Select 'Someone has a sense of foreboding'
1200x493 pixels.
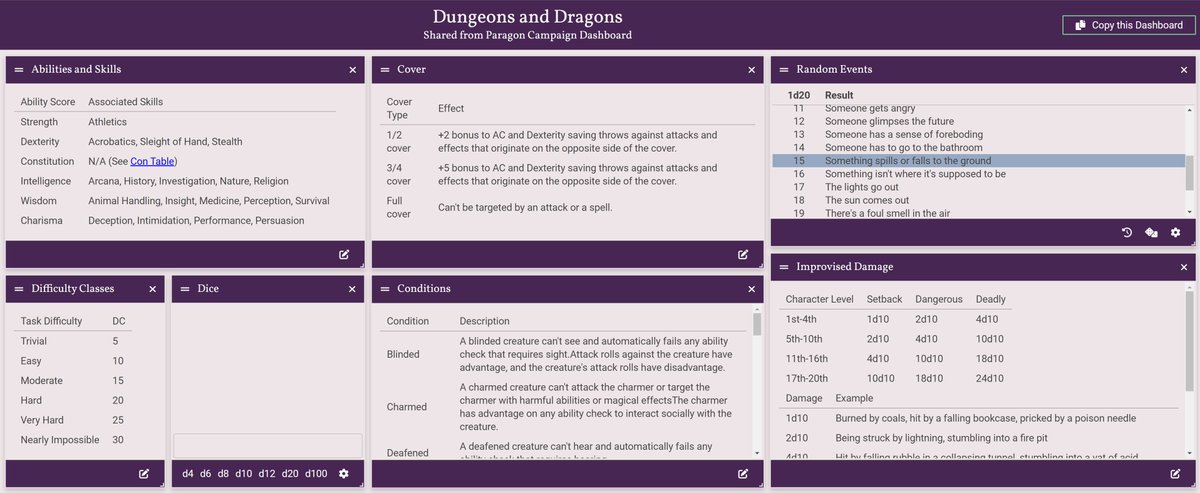pos(979,134)
